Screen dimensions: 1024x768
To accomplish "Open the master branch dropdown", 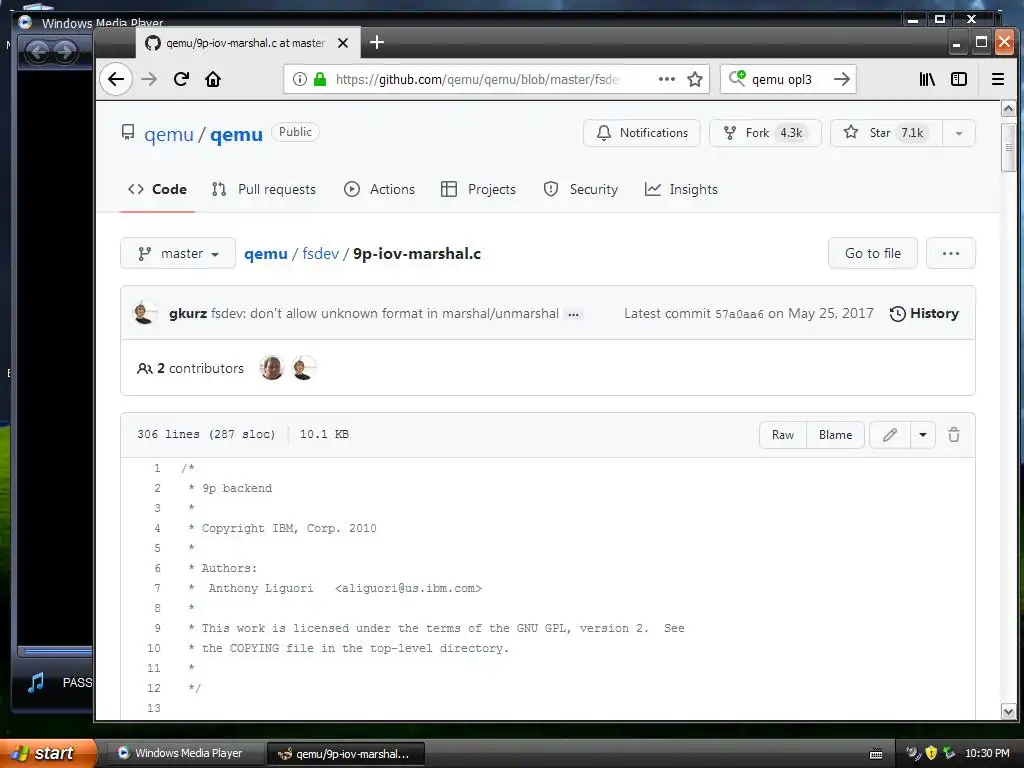I will [x=178, y=253].
